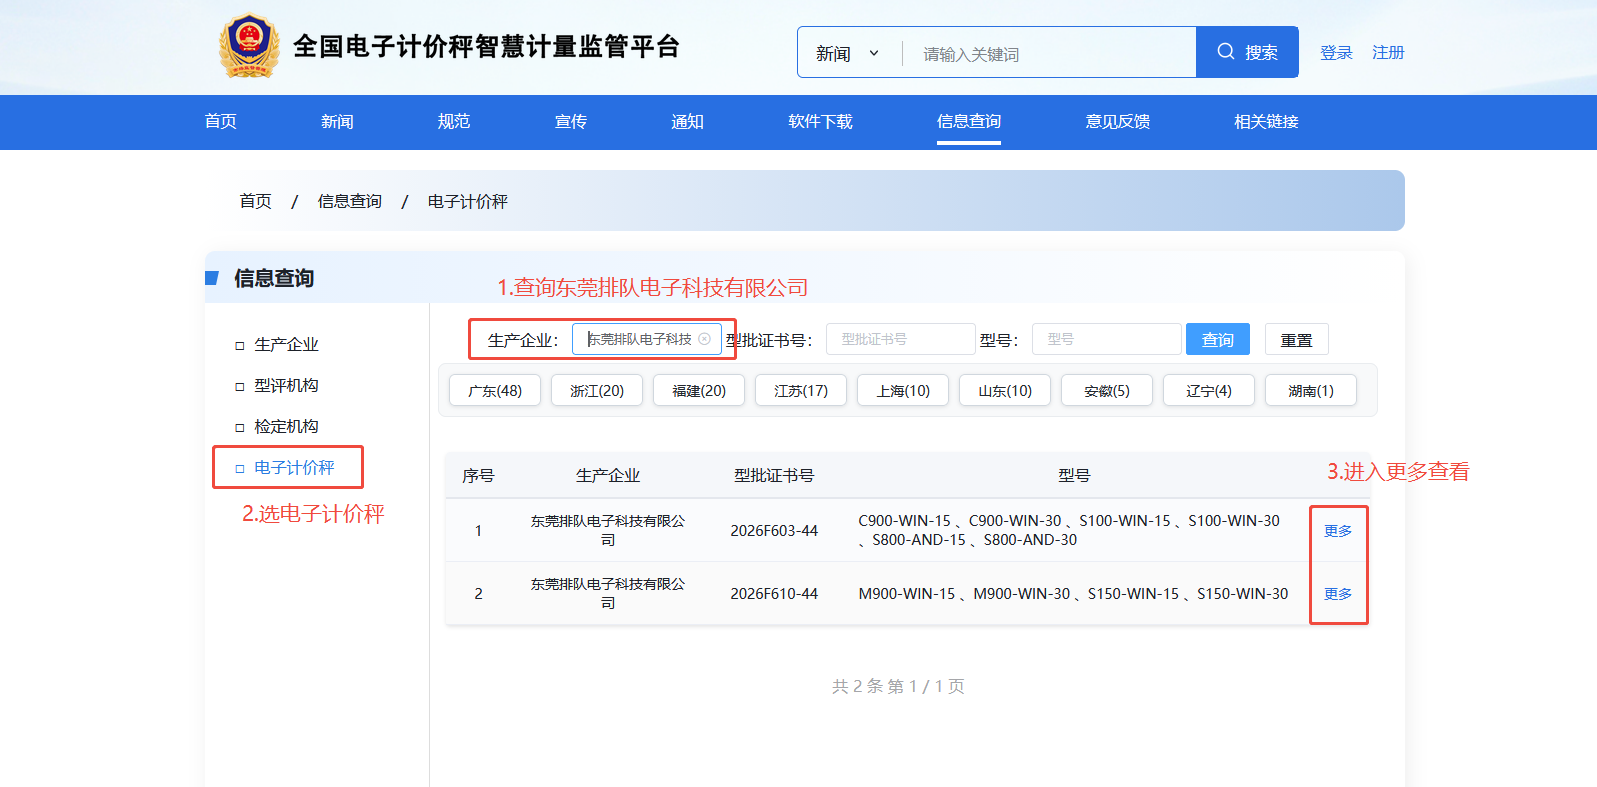The image size is (1597, 787).
Task: Expand the 新闻 search category dropdown
Action: pos(848,53)
